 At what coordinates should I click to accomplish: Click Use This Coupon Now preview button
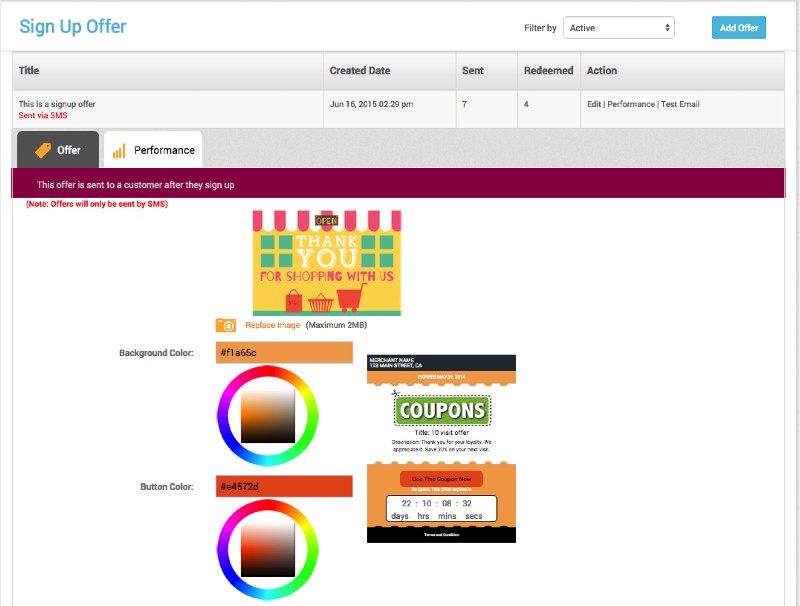(x=441, y=479)
